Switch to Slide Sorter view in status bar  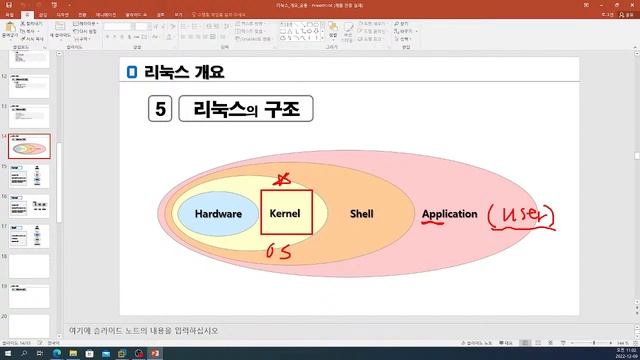(538, 343)
